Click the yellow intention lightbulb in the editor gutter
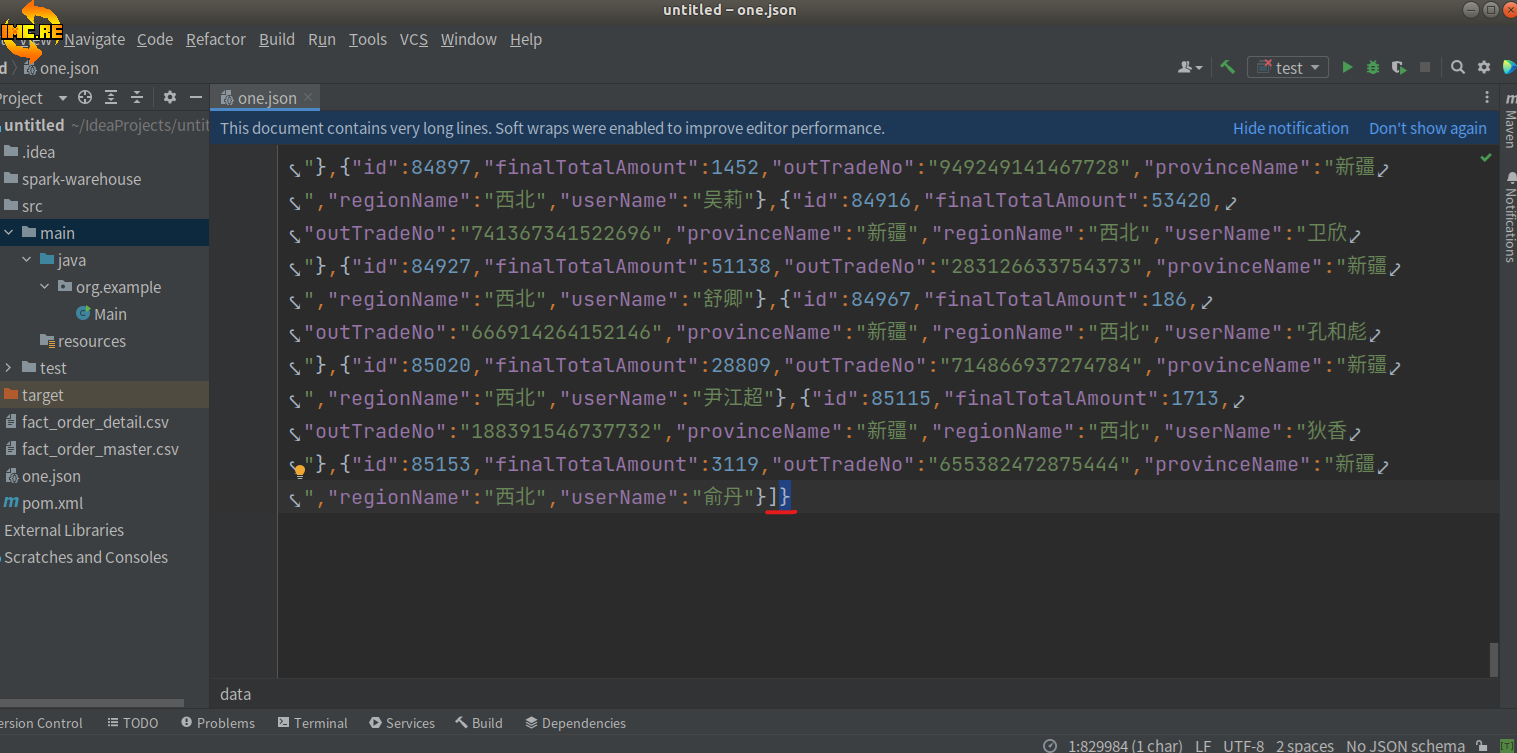The width and height of the screenshot is (1517, 753). [x=298, y=470]
